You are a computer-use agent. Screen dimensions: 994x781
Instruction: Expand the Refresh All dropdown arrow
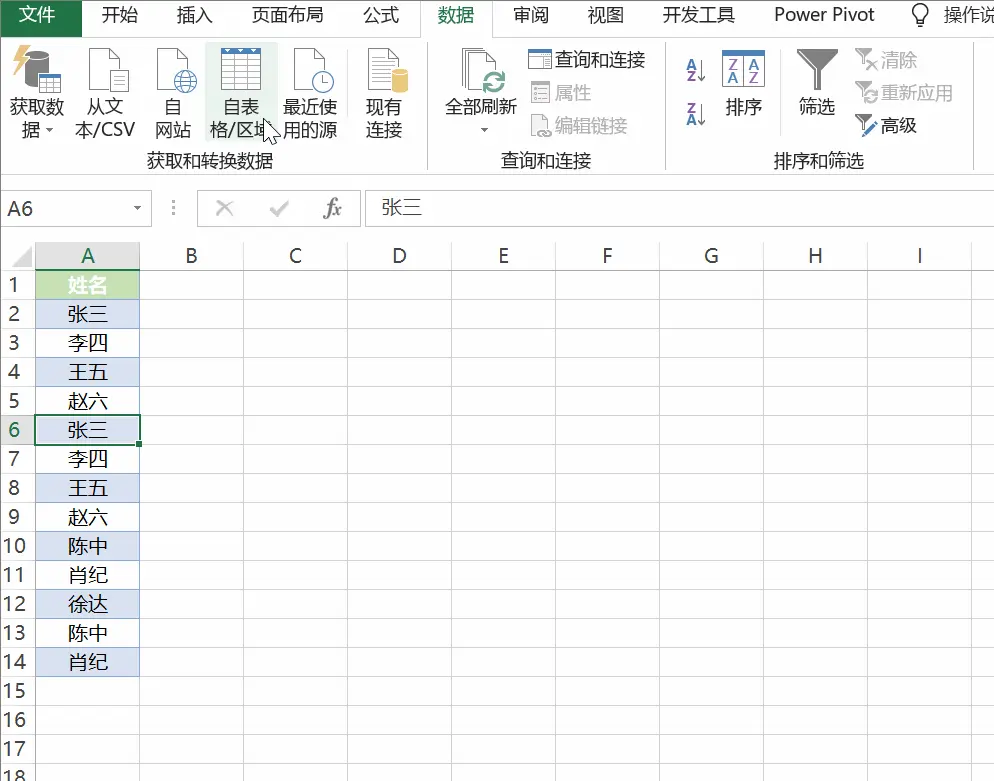tap(484, 130)
